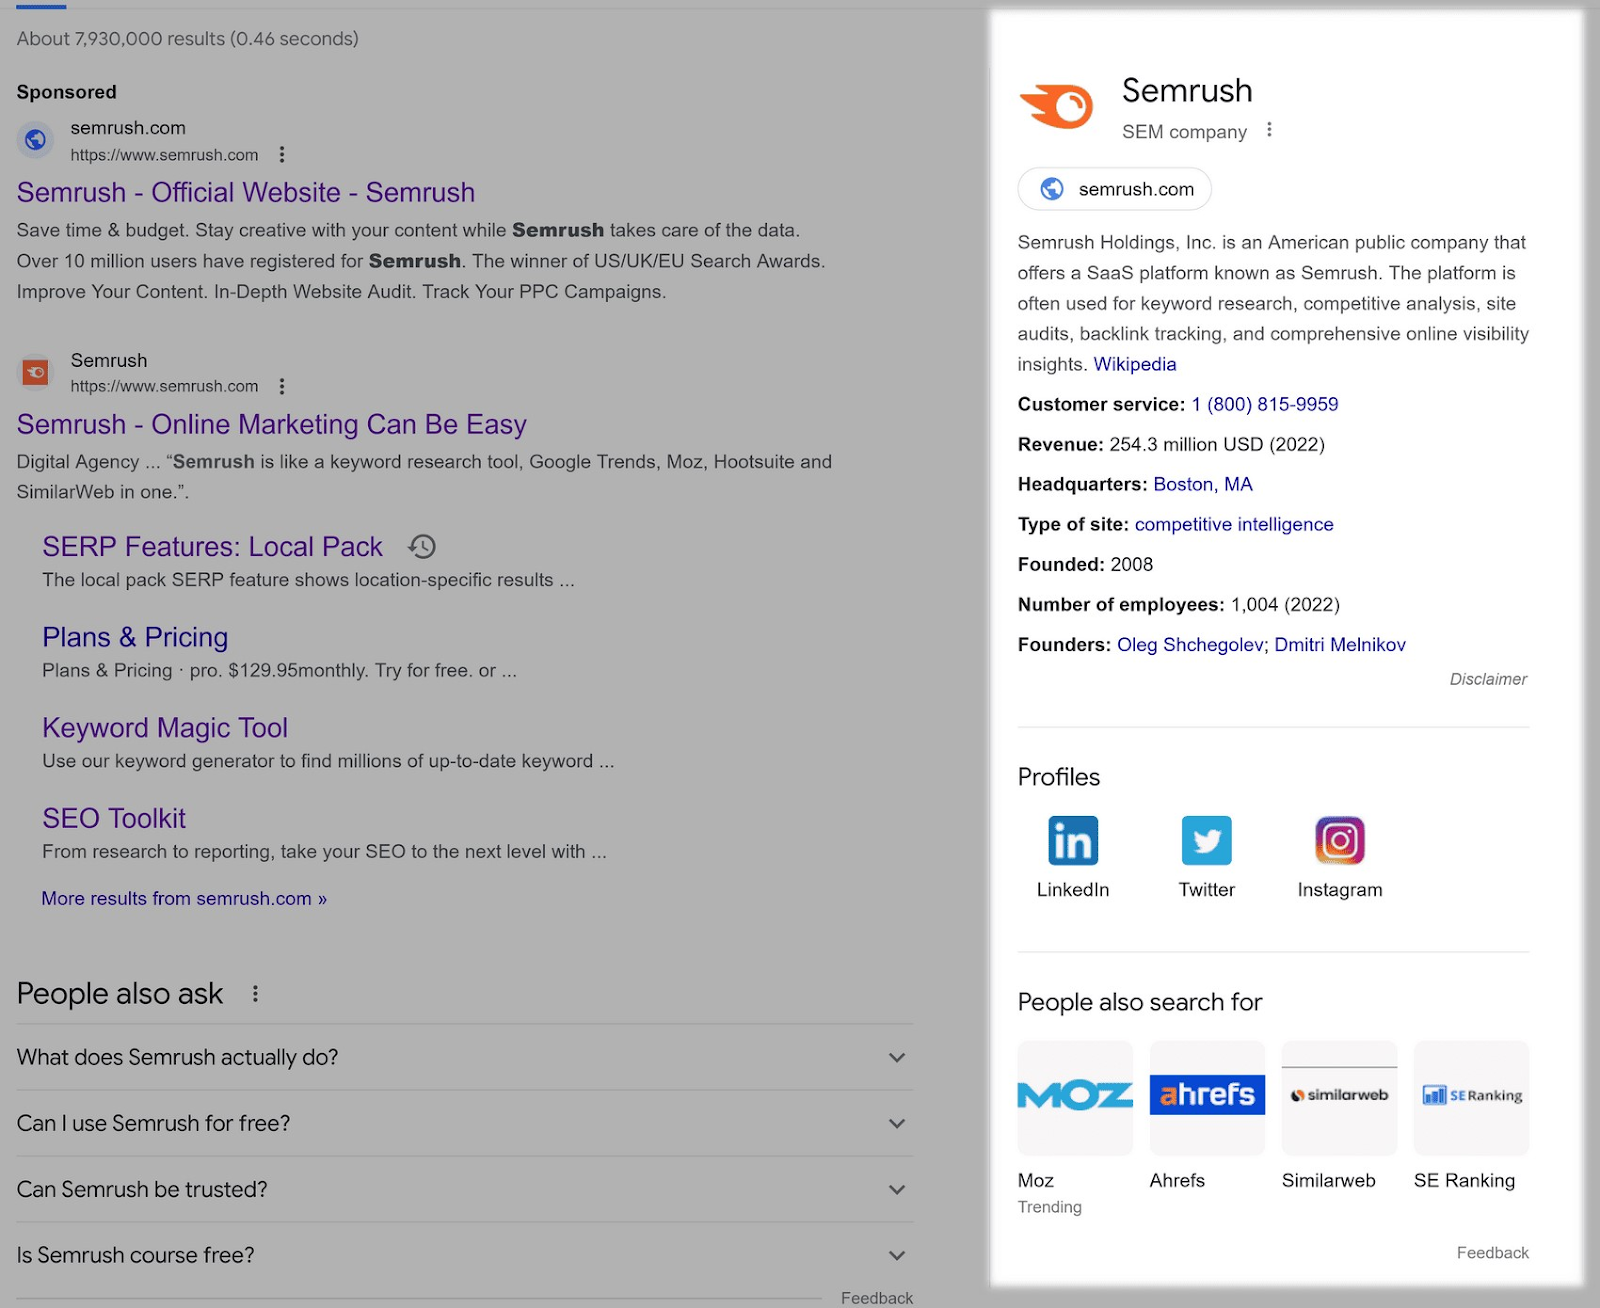Open Semrush's LinkedIn profile icon
Image resolution: width=1600 pixels, height=1308 pixels.
(1072, 841)
